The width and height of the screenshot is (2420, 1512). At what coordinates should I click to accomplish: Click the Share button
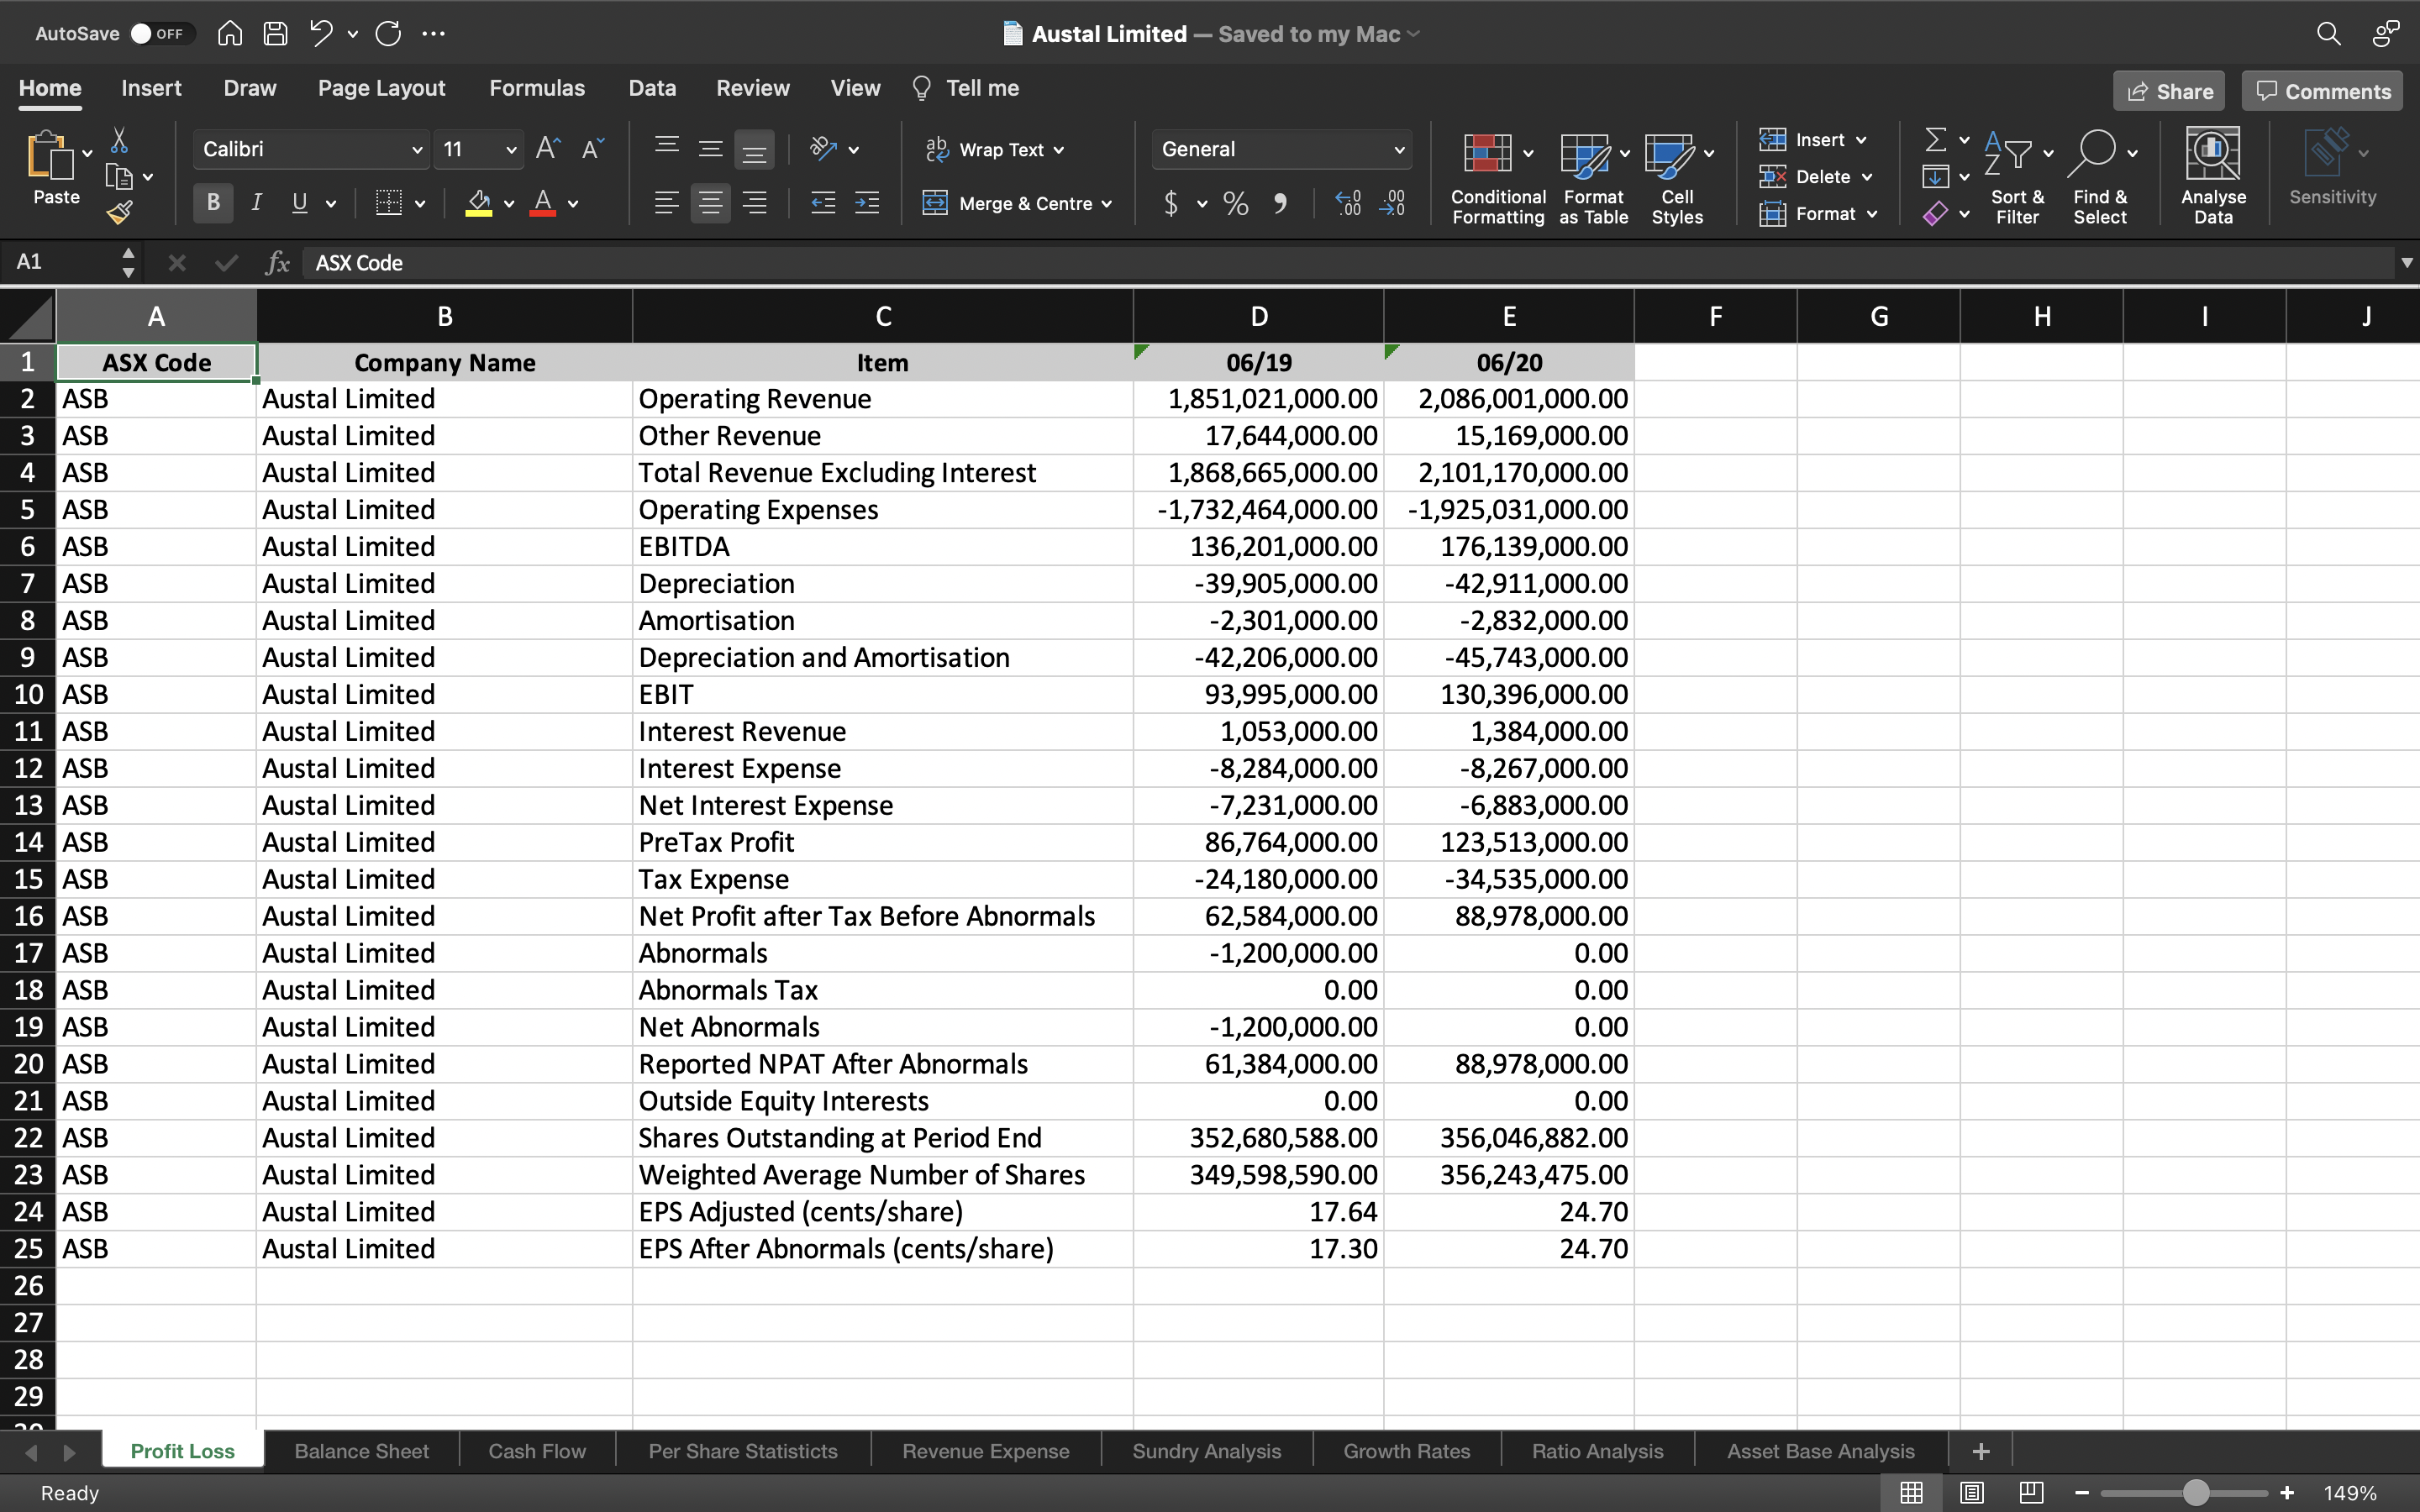2169,90
